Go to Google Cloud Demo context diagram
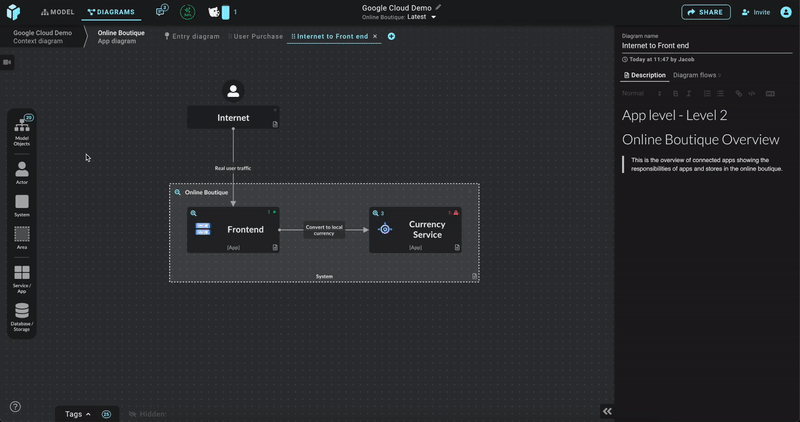Image resolution: width=800 pixels, height=422 pixels. [x=42, y=37]
